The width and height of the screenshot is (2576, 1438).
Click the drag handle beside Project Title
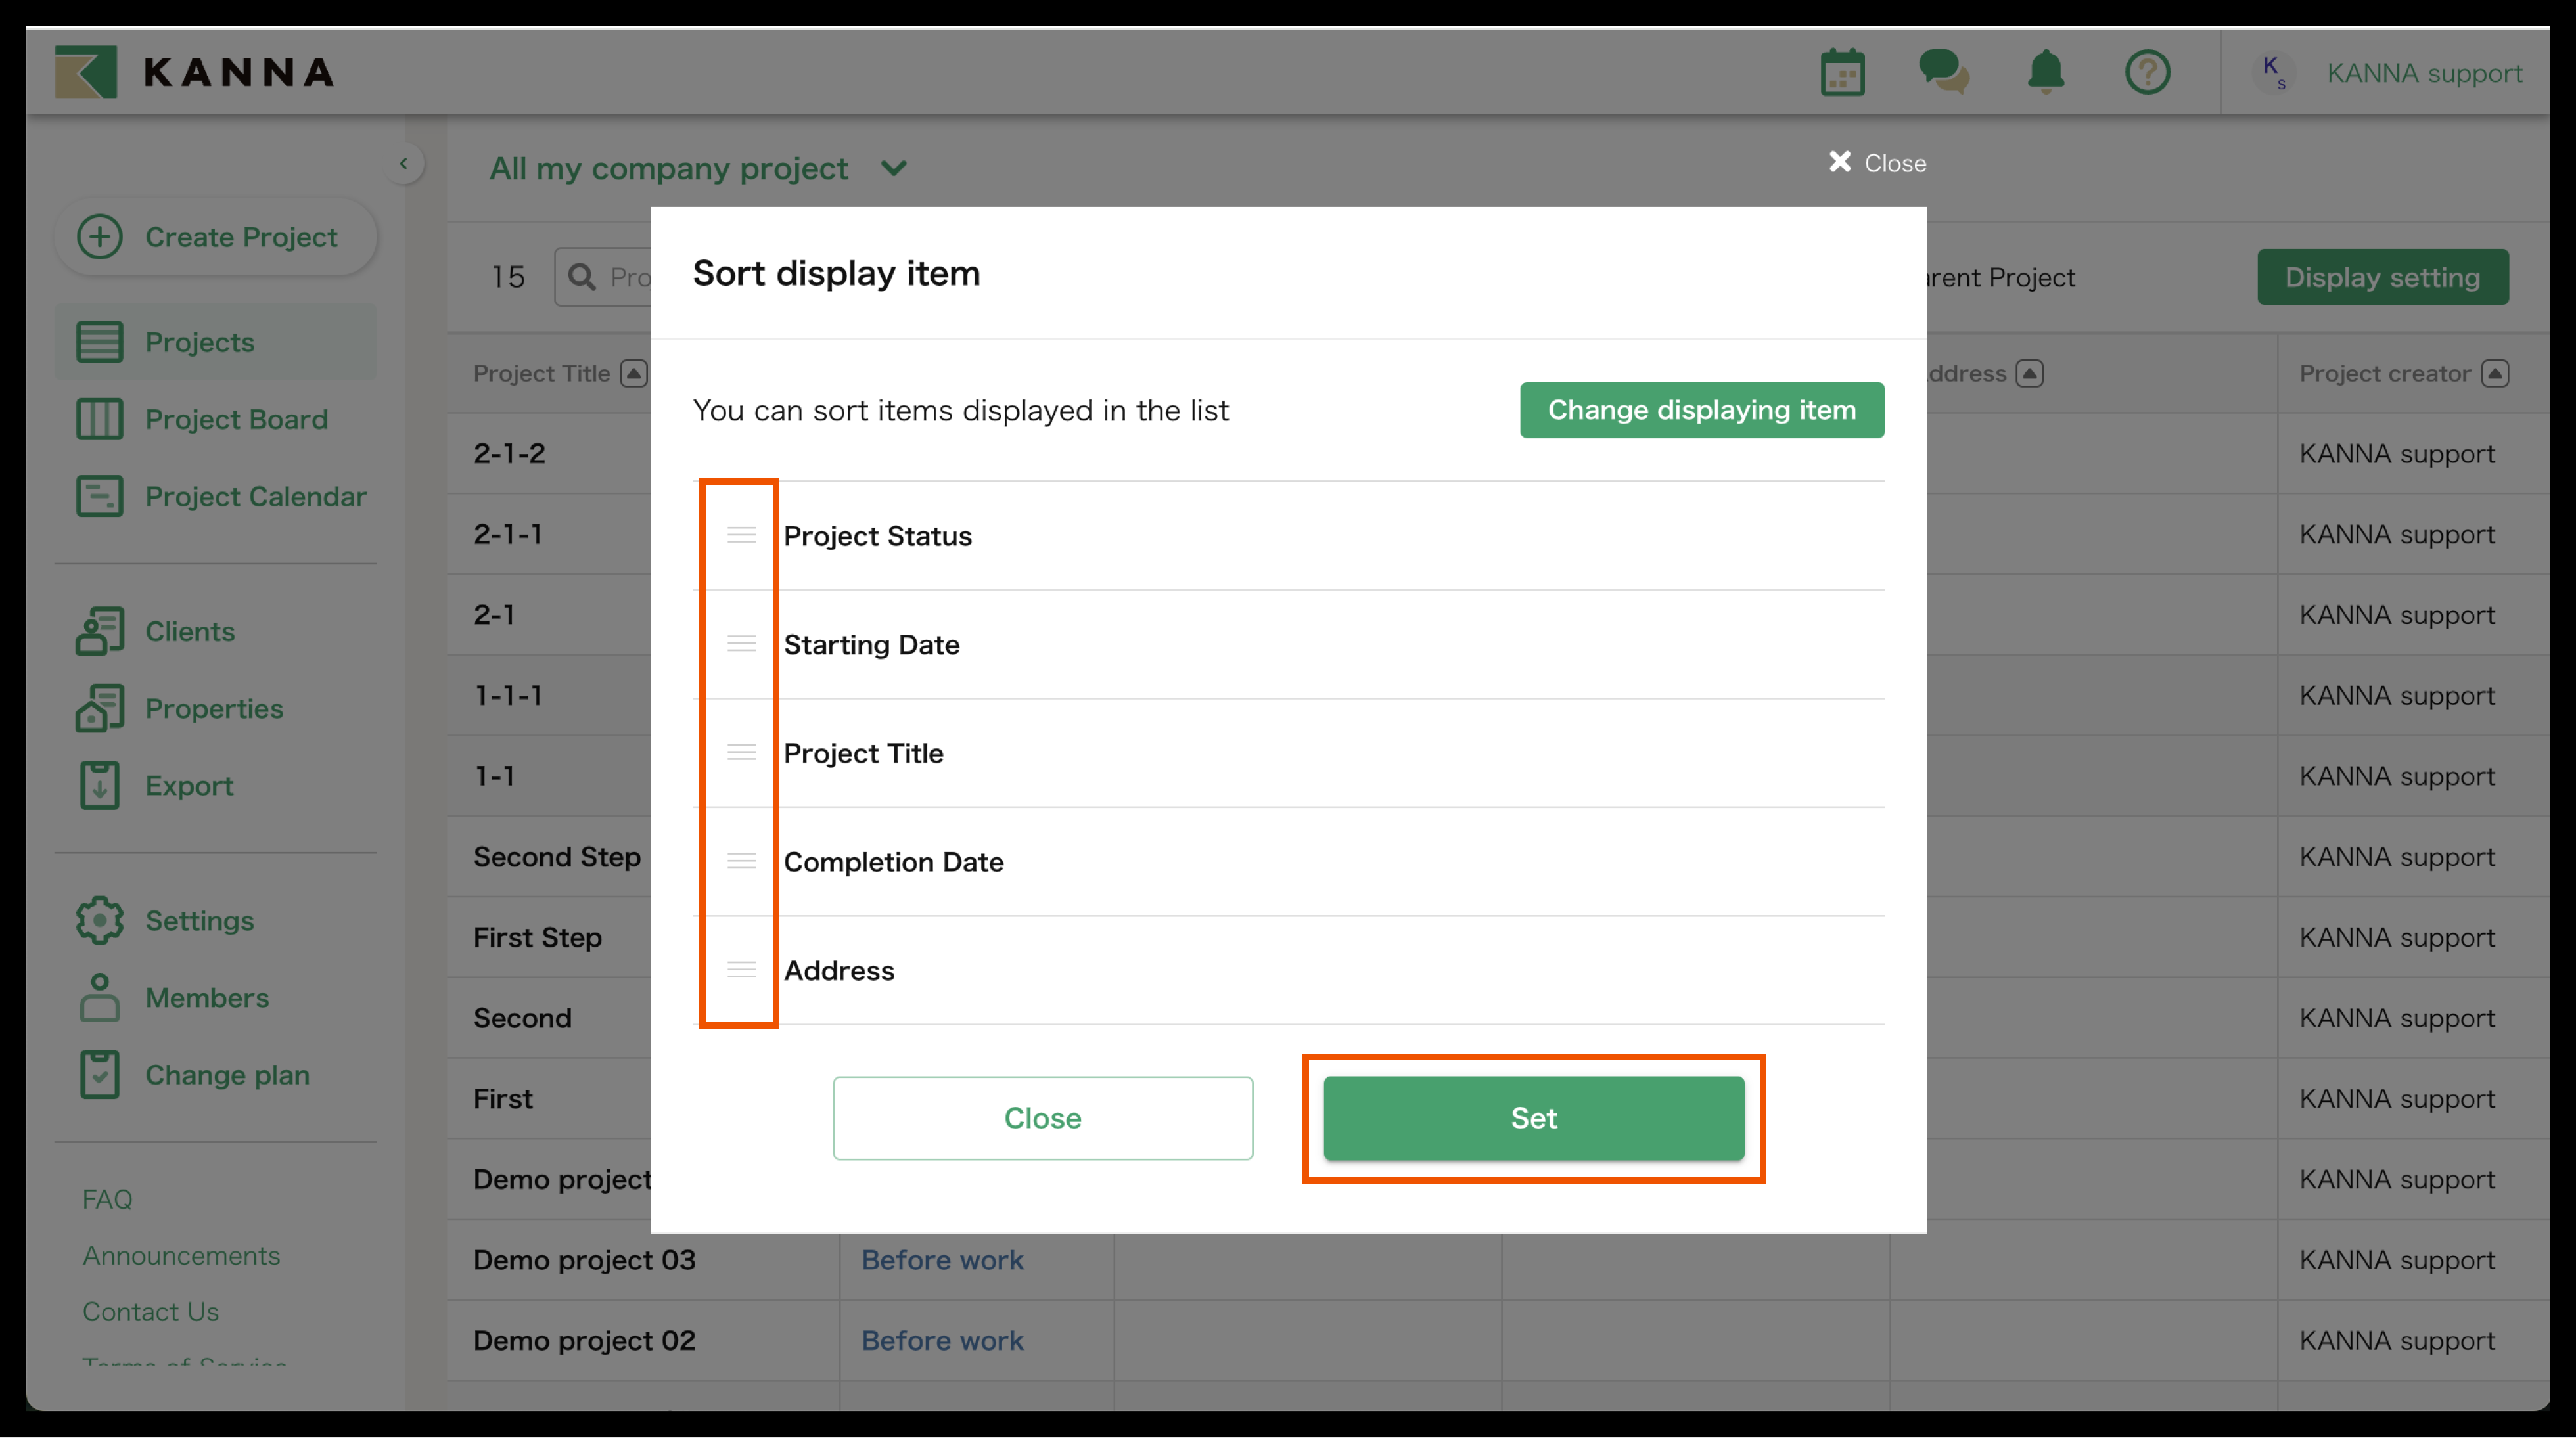pyautogui.click(x=741, y=753)
